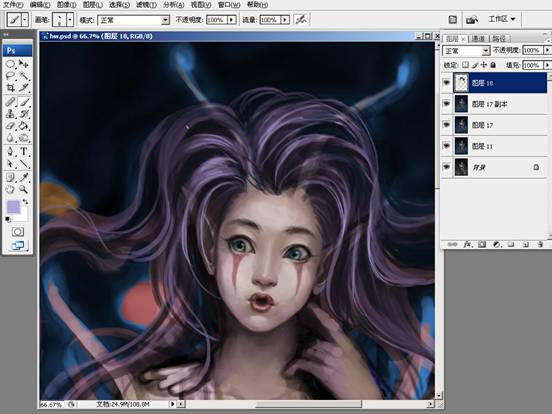The height and width of the screenshot is (414, 552).
Task: Click layer 17 副本 thumbnail
Action: (461, 104)
